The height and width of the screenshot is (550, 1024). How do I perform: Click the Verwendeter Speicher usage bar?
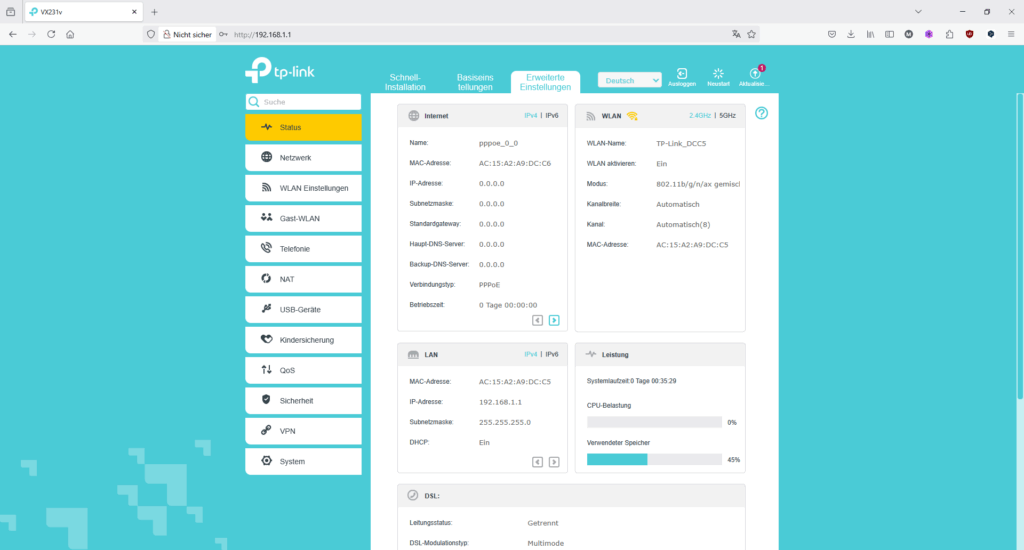click(654, 460)
